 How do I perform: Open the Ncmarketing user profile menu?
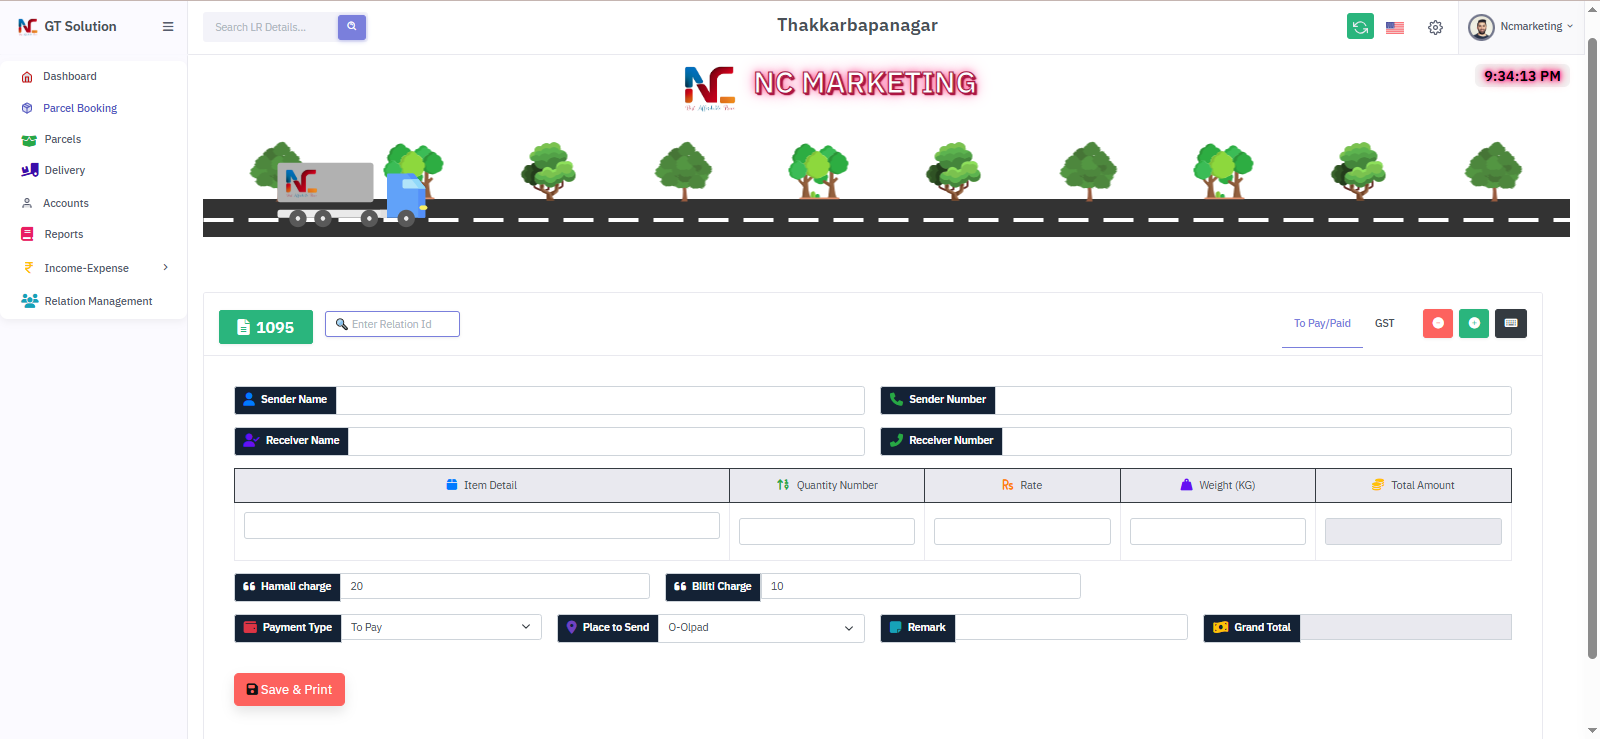pyautogui.click(x=1521, y=27)
